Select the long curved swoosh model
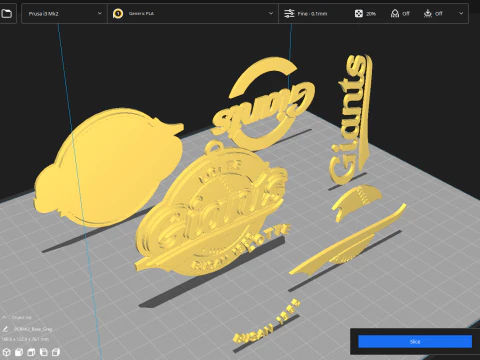480x360 pixels. pos(348,242)
